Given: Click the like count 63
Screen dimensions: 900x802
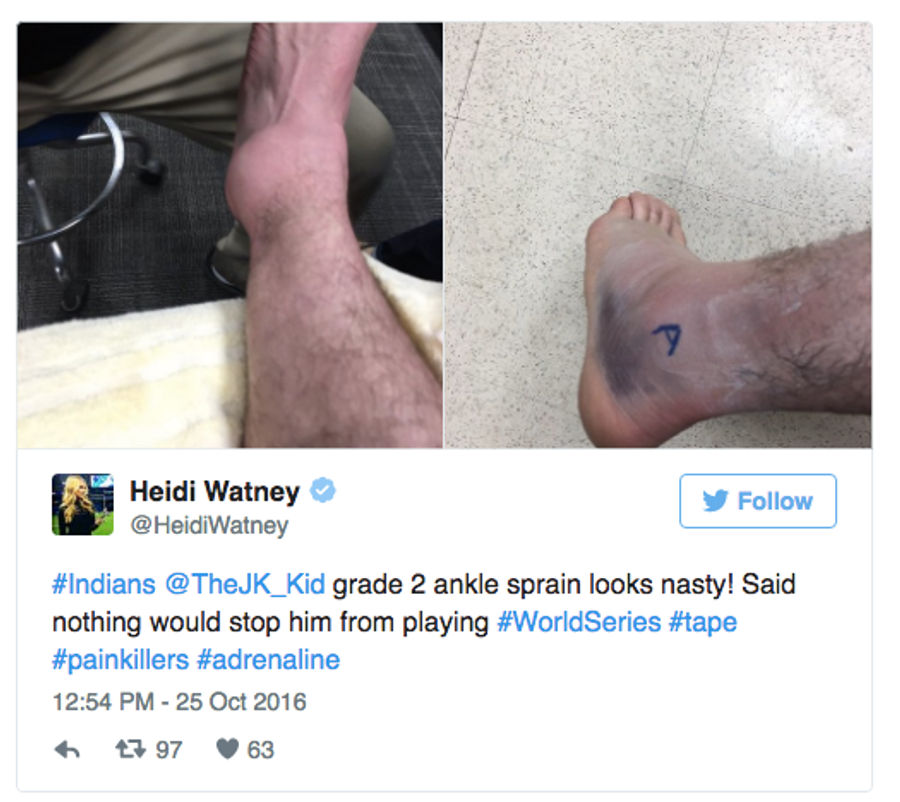Looking at the screenshot, I should point(261,750).
